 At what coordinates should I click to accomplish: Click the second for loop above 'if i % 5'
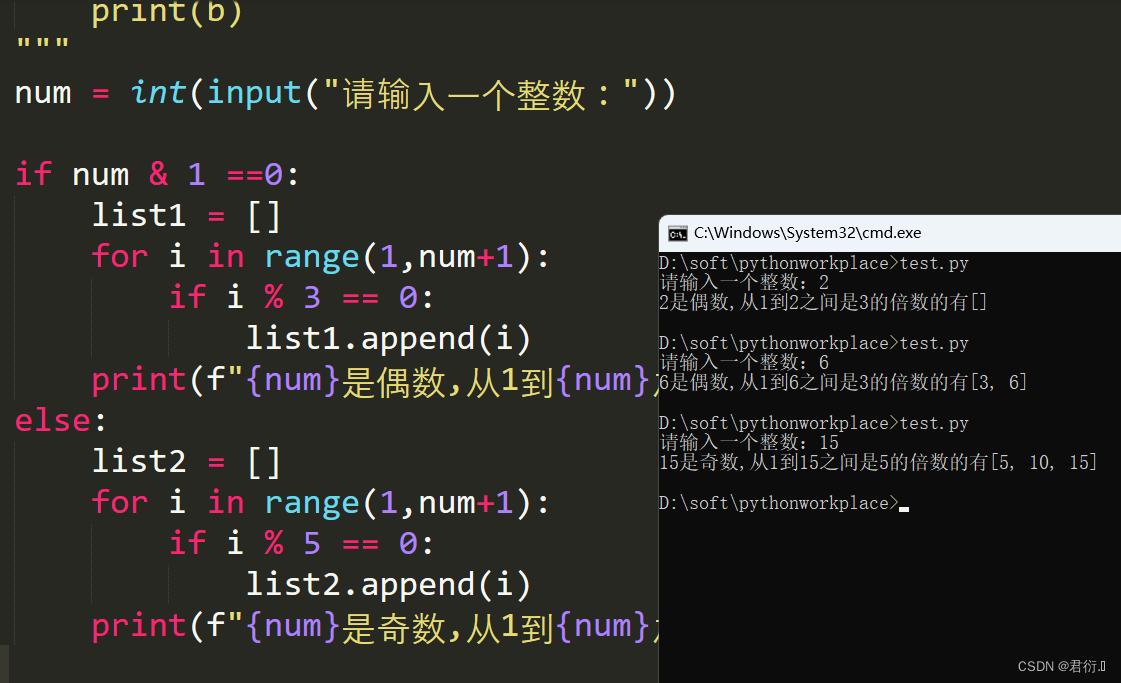coord(321,503)
